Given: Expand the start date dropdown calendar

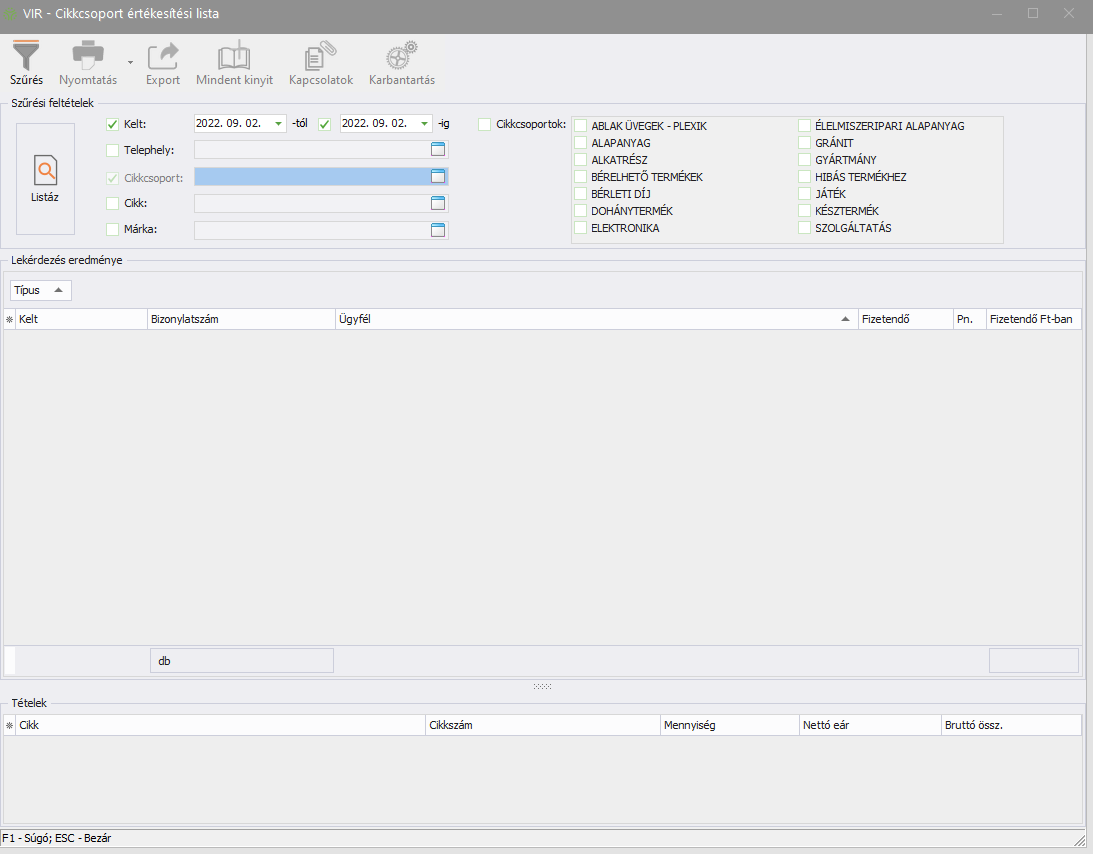Looking at the screenshot, I should click(x=278, y=124).
